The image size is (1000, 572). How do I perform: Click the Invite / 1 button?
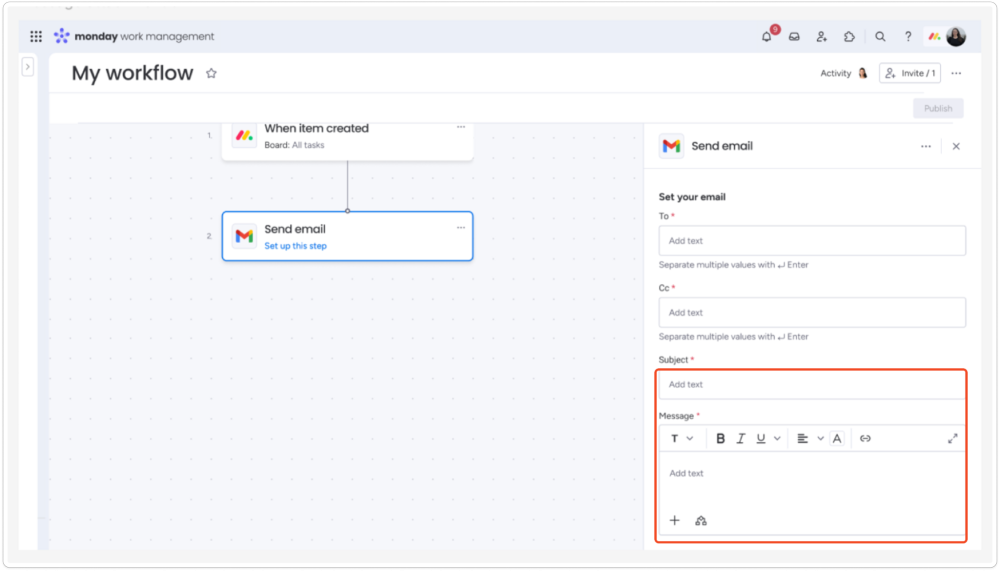909,73
